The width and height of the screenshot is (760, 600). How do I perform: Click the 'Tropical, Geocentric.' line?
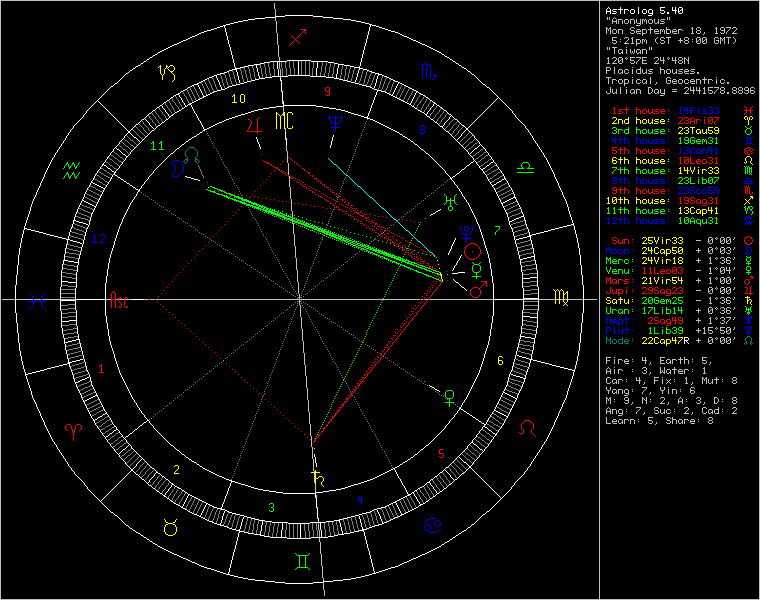[x=668, y=80]
